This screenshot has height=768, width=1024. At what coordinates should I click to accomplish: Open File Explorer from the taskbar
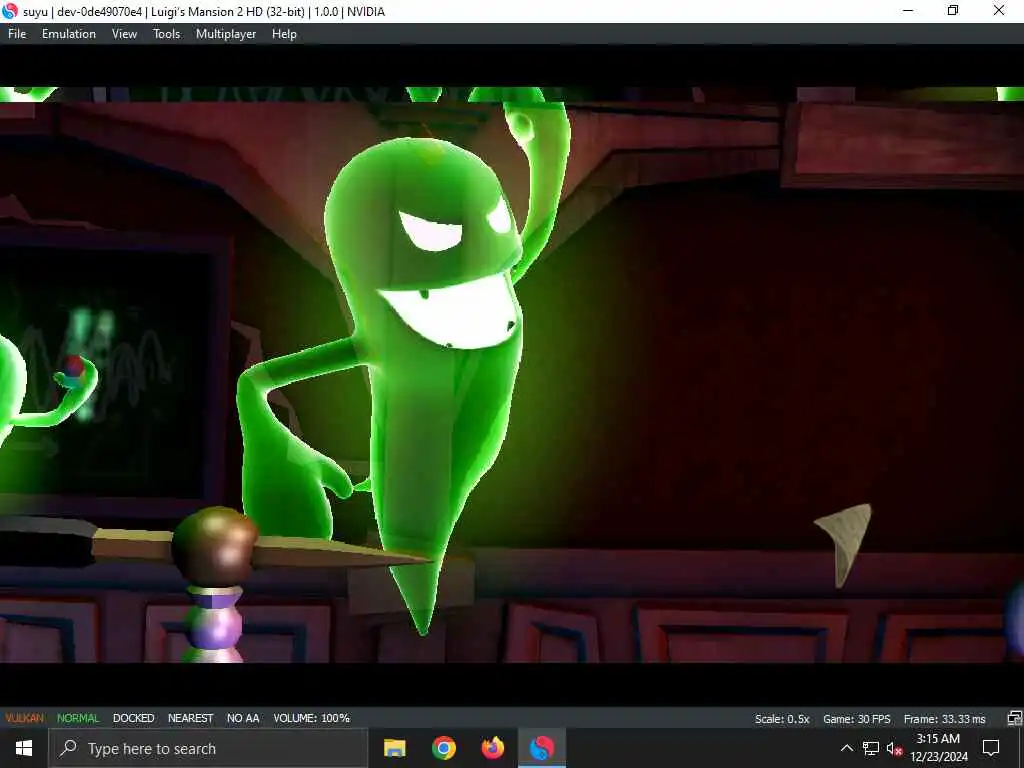(394, 748)
